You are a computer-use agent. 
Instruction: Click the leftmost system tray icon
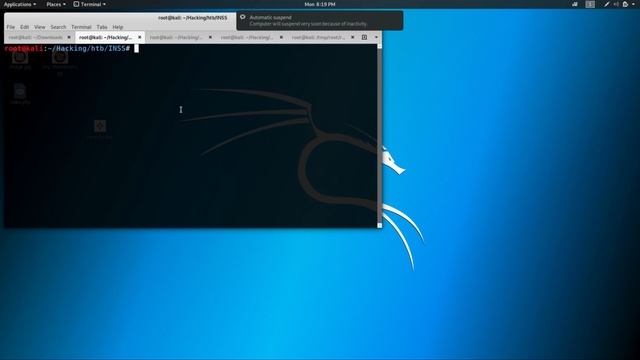click(575, 4)
